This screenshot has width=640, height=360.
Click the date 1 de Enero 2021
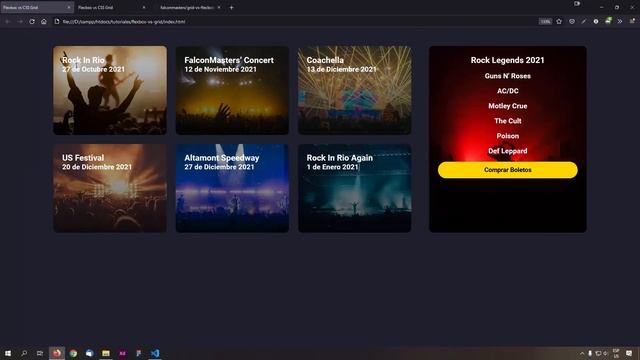click(333, 167)
